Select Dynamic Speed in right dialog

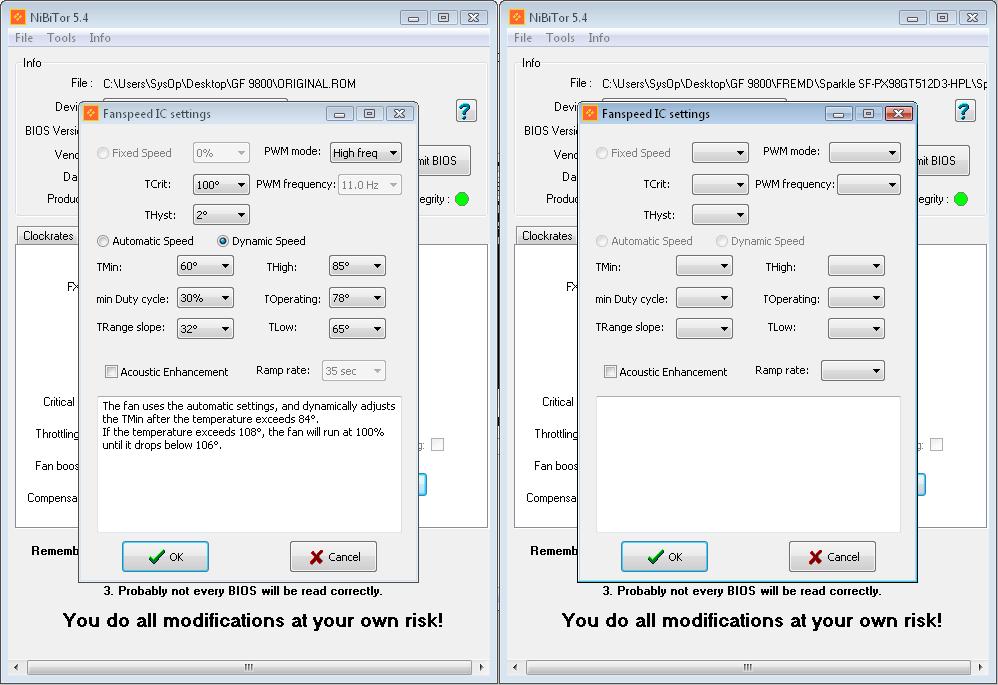tap(761, 241)
